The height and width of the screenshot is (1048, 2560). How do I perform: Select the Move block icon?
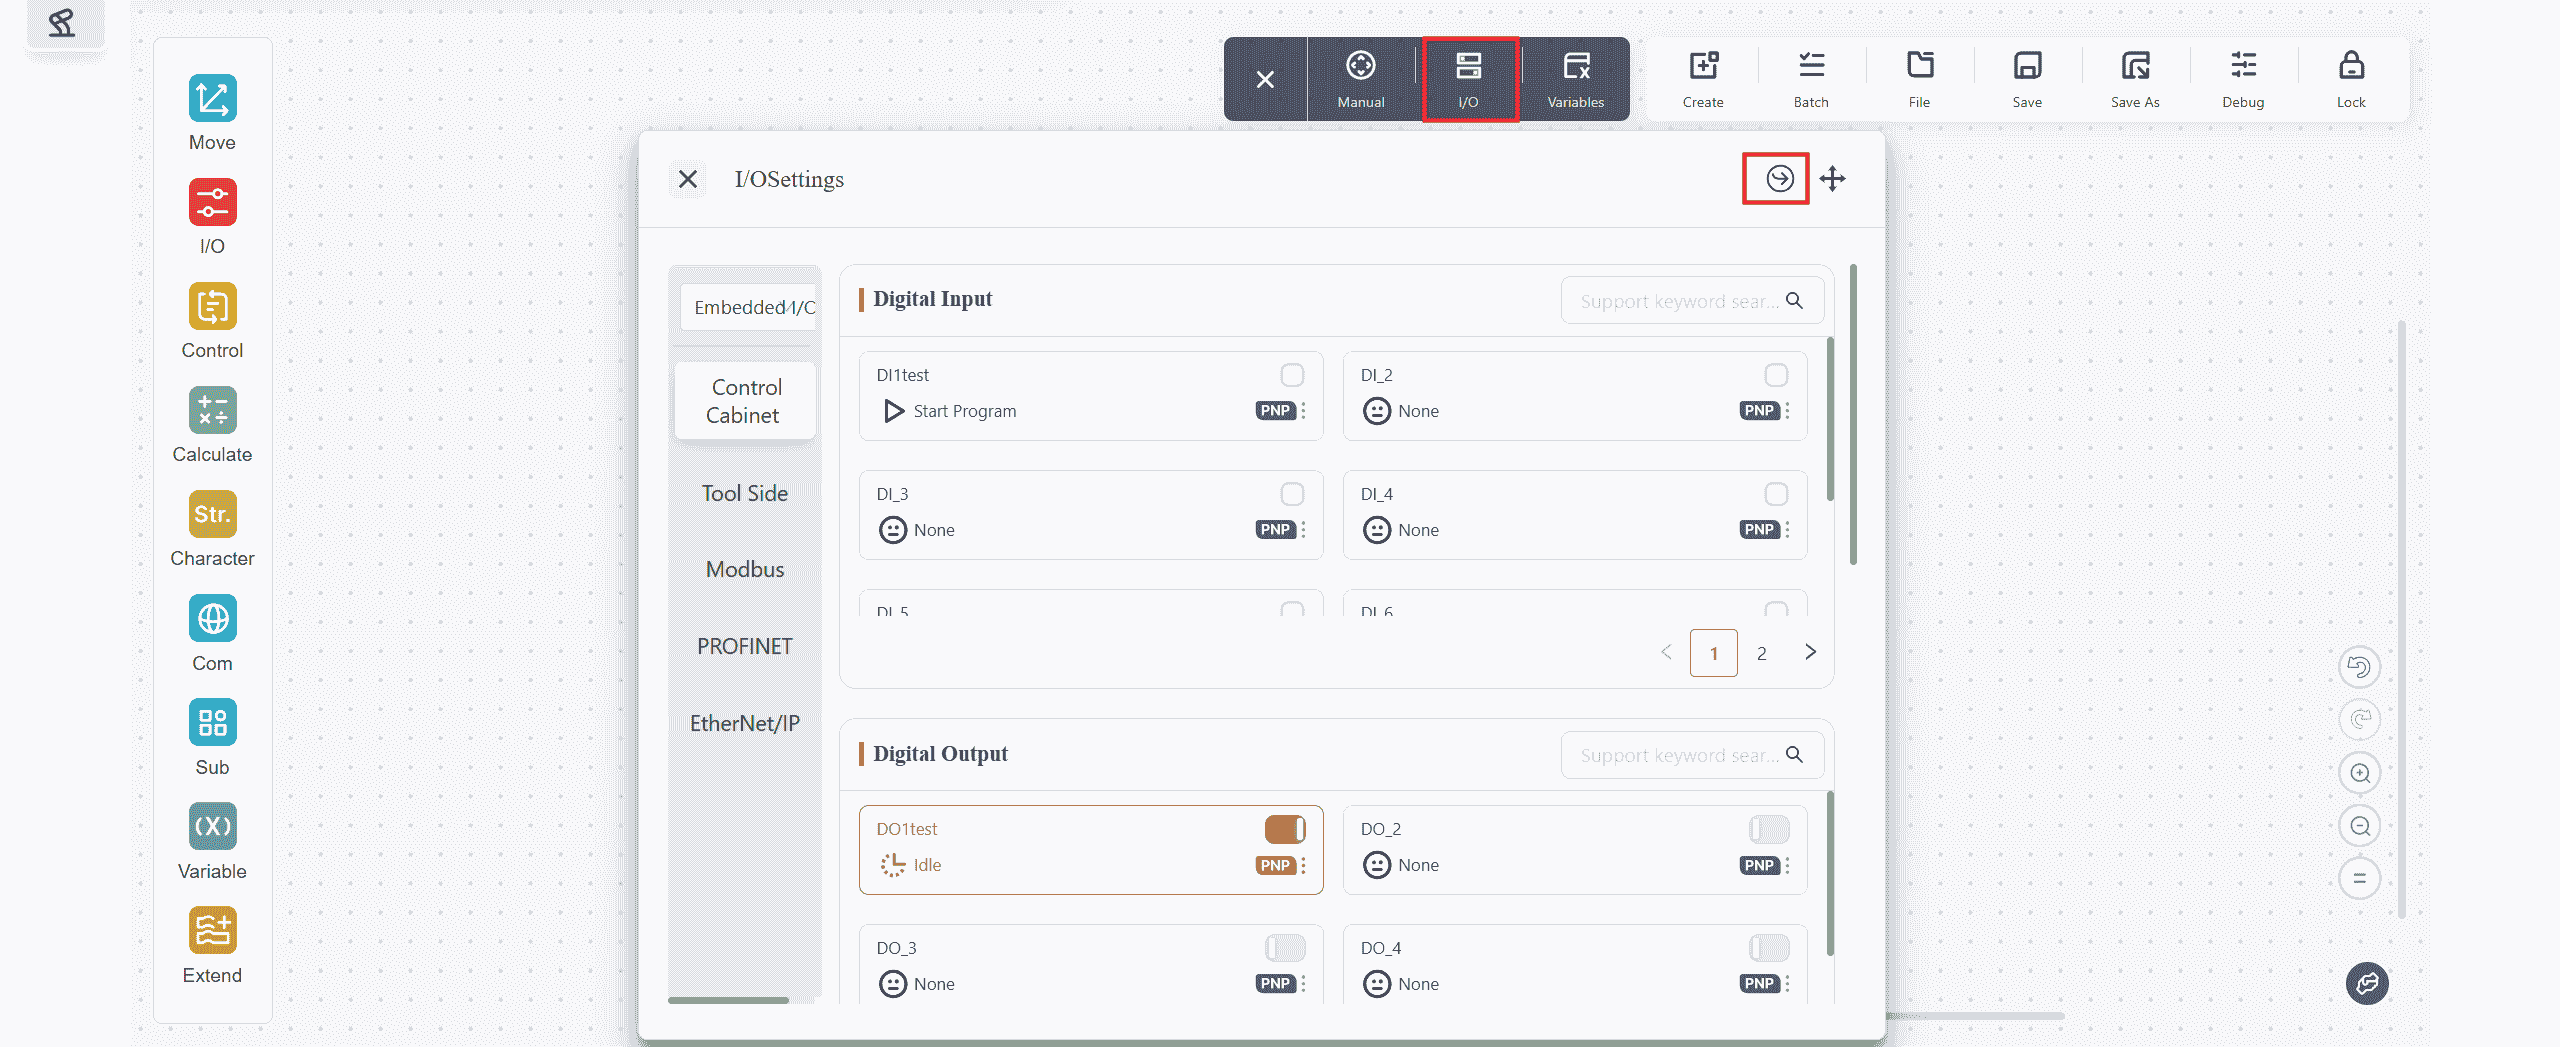212,99
